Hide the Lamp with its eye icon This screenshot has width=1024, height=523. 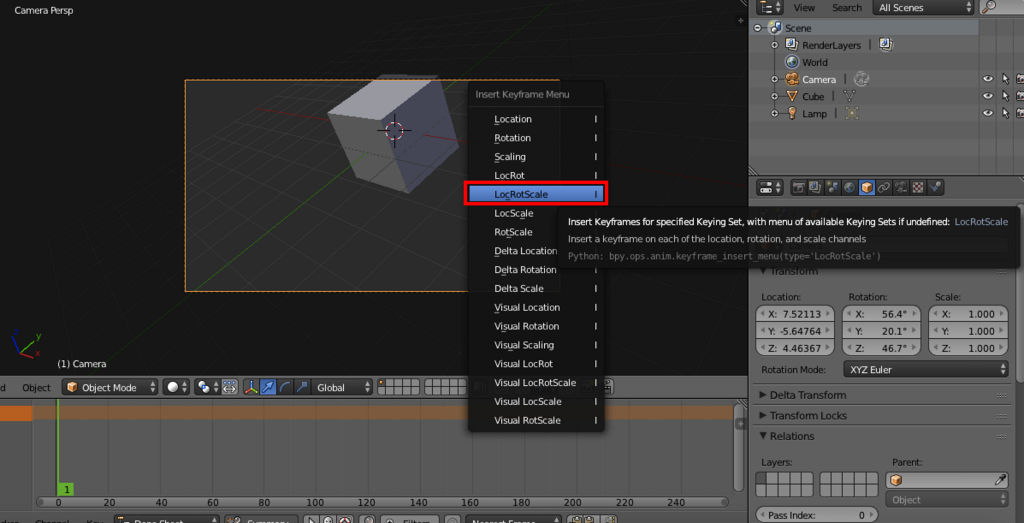pos(988,114)
